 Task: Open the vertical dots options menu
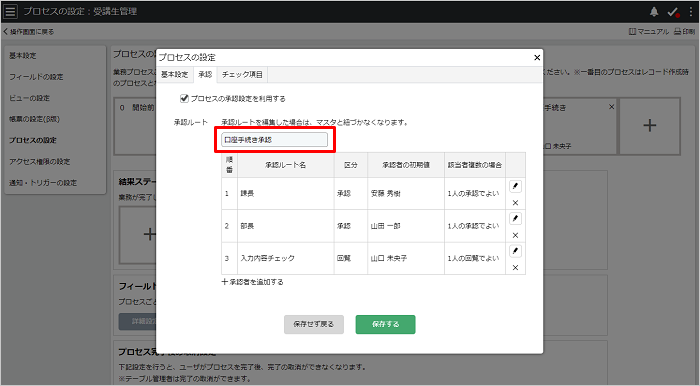pyautogui.click(x=691, y=12)
